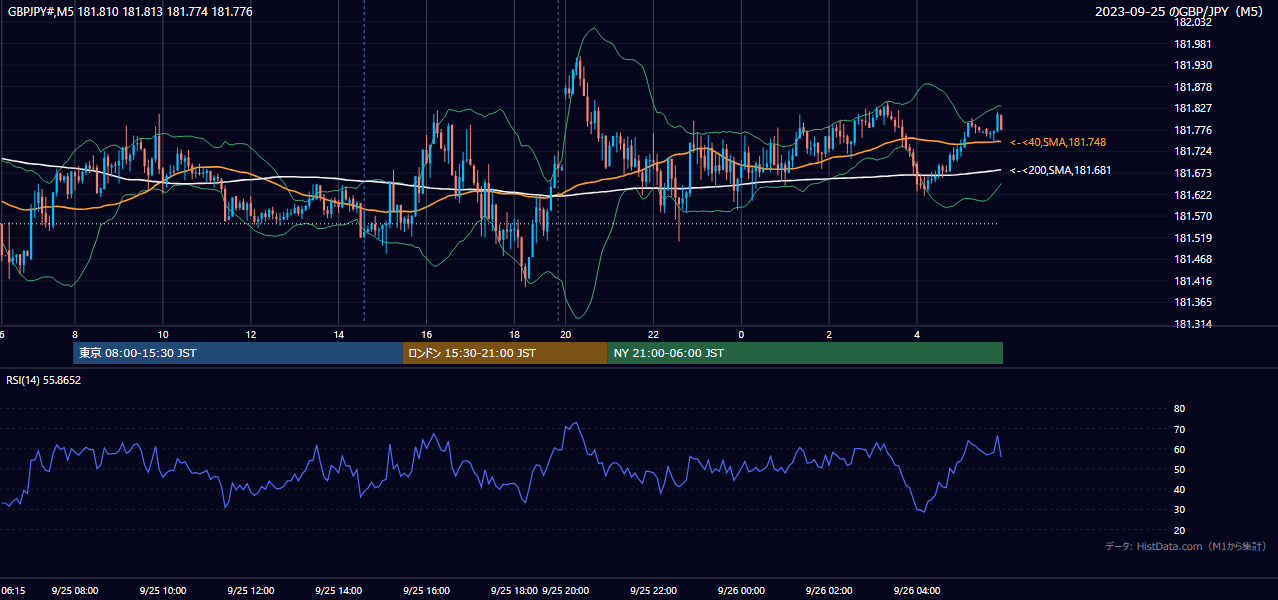This screenshot has width=1278, height=600.
Task: Click RSI scale value 20
Action: click(x=1179, y=530)
